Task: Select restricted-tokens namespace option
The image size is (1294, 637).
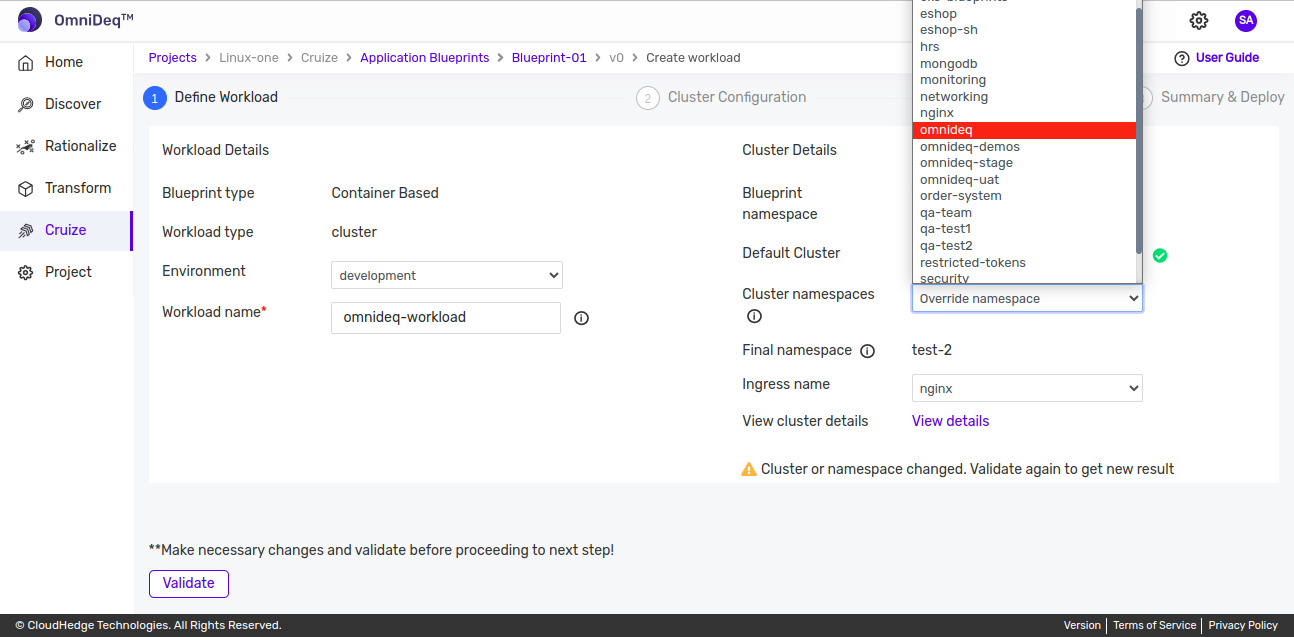Action: (1025, 263)
